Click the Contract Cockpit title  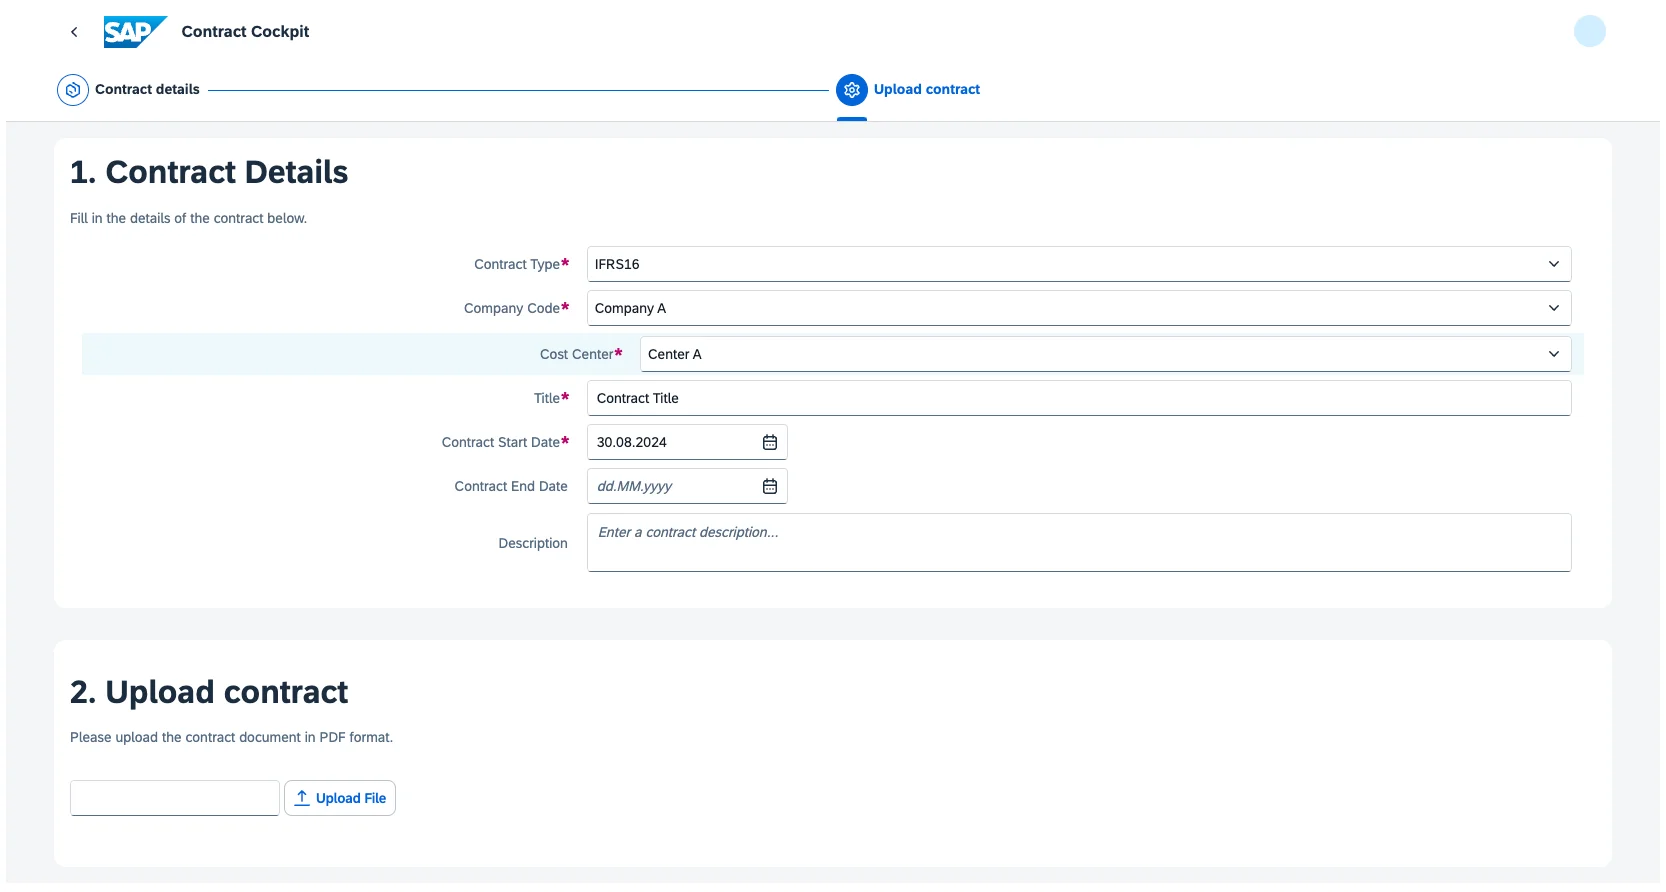point(245,32)
